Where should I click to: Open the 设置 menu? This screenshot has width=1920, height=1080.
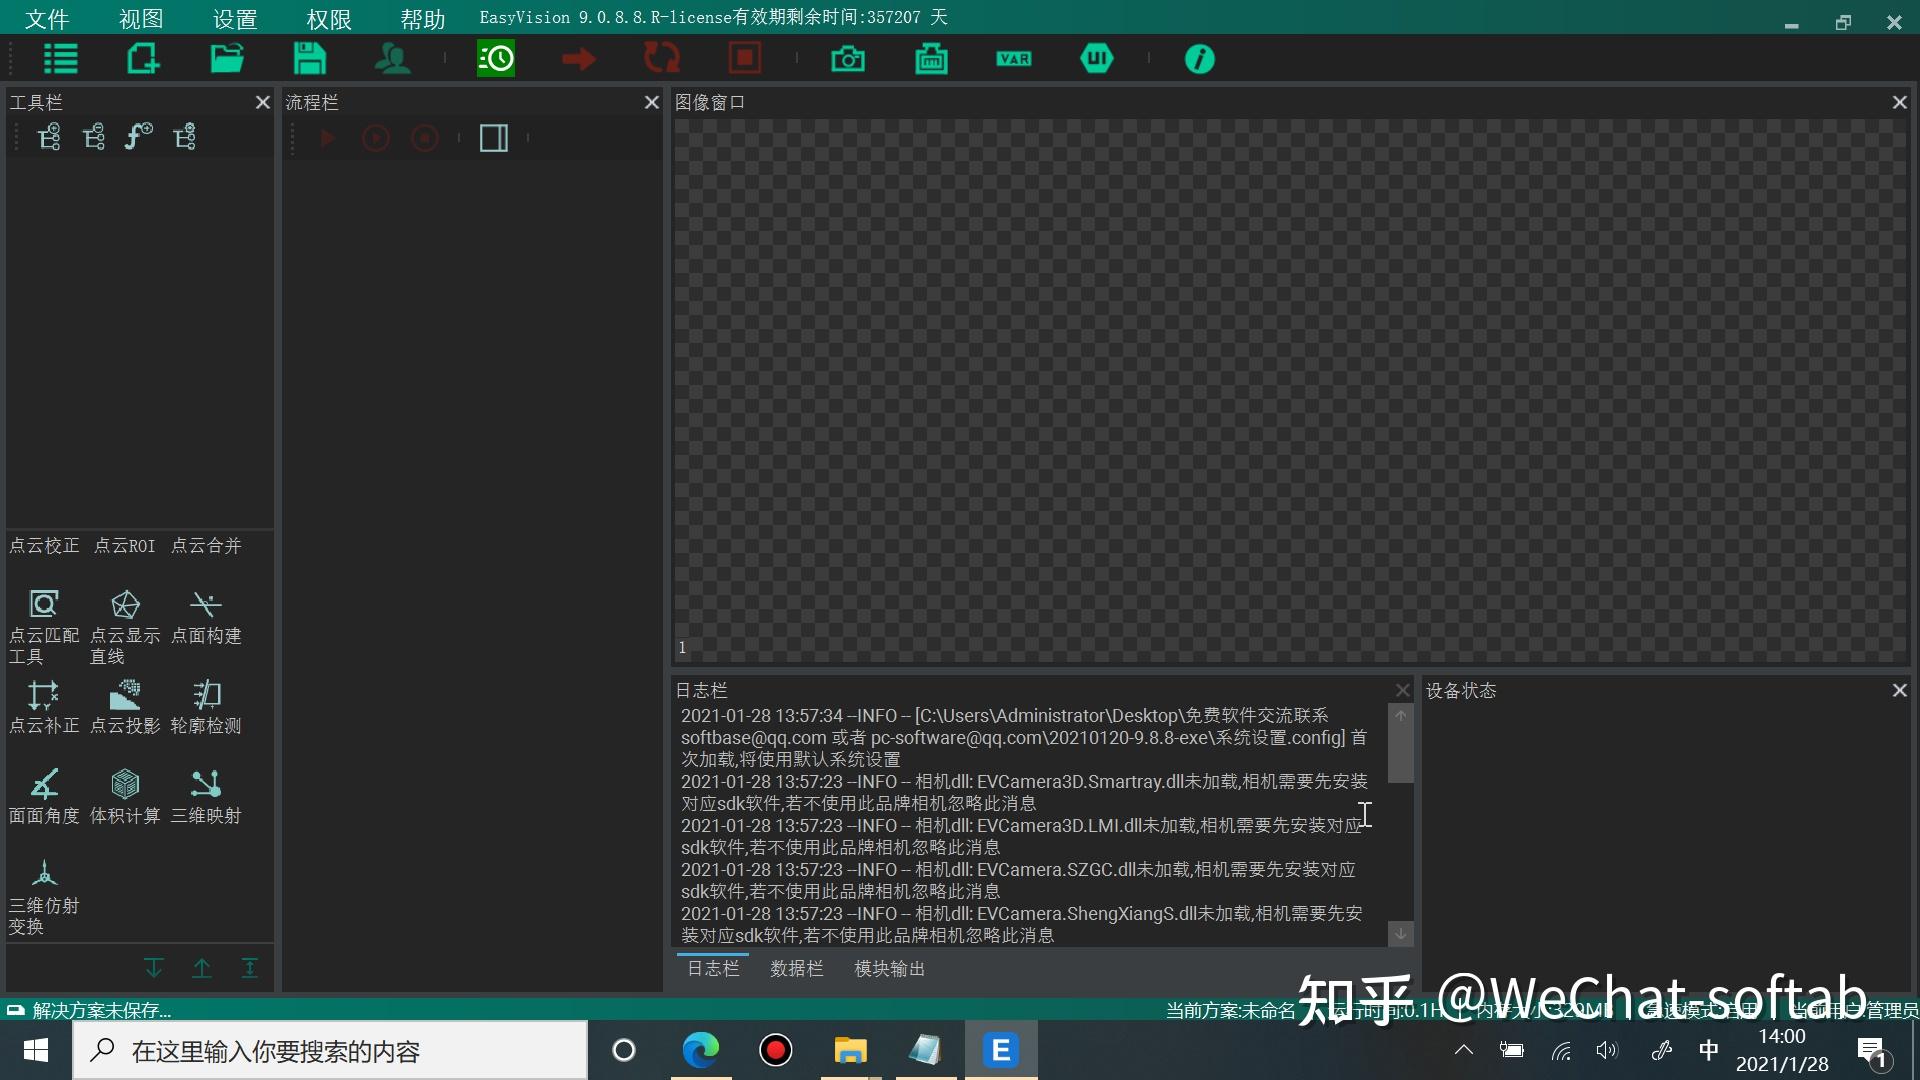point(235,19)
